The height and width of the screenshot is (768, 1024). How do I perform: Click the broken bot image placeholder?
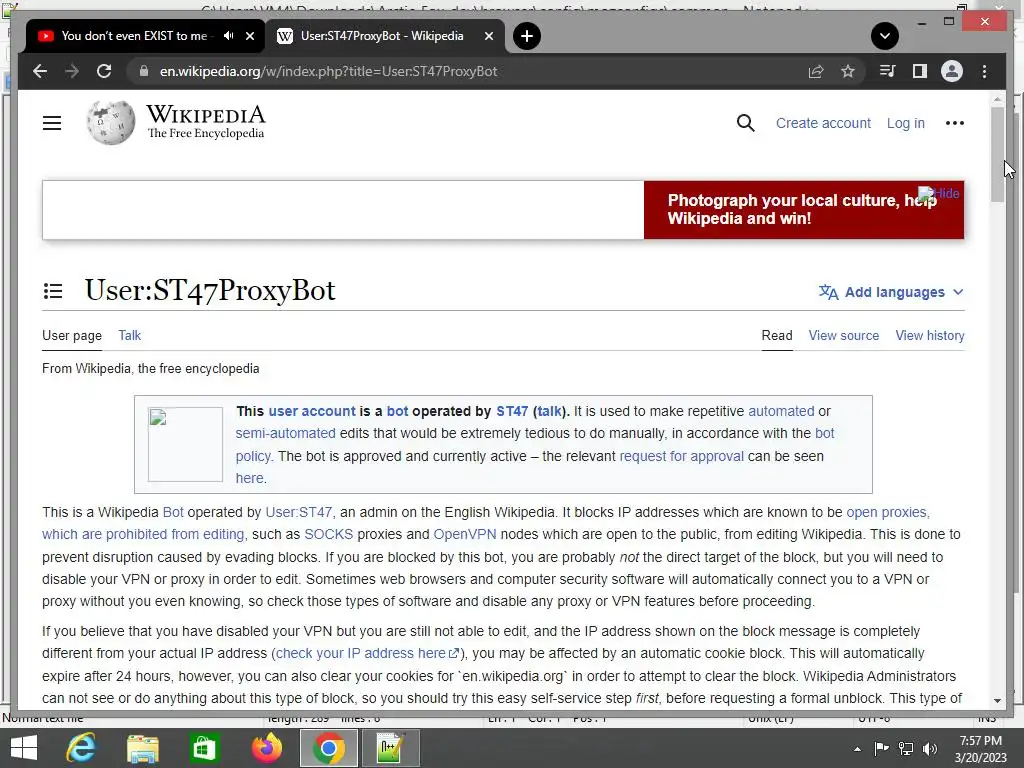click(x=185, y=444)
